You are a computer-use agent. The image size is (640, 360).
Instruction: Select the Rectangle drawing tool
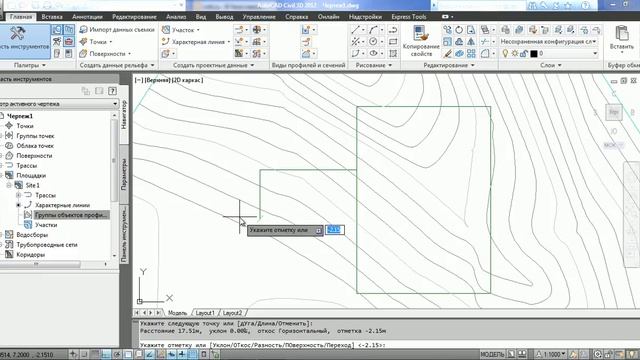[393, 42]
